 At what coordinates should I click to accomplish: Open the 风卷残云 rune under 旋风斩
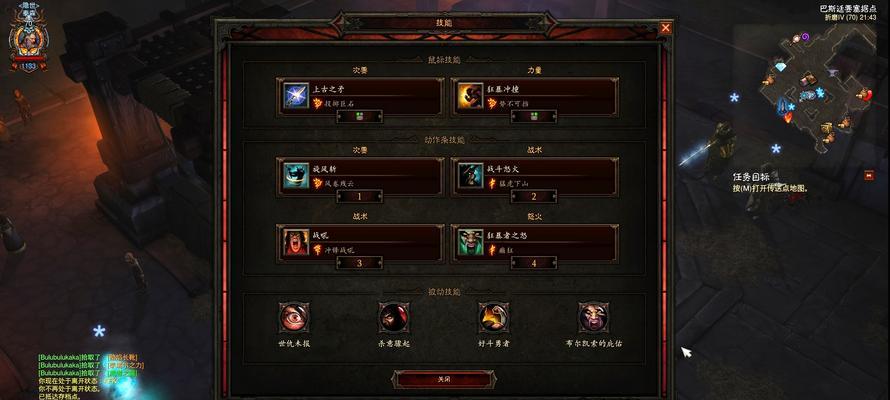click(329, 183)
